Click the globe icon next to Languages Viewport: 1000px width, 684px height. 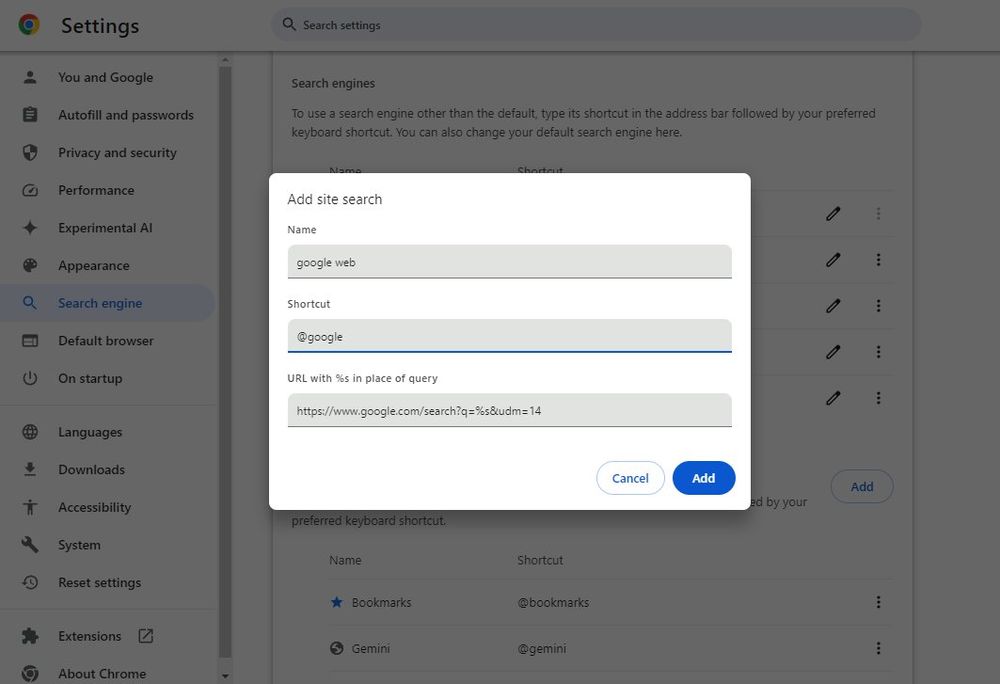[30, 432]
